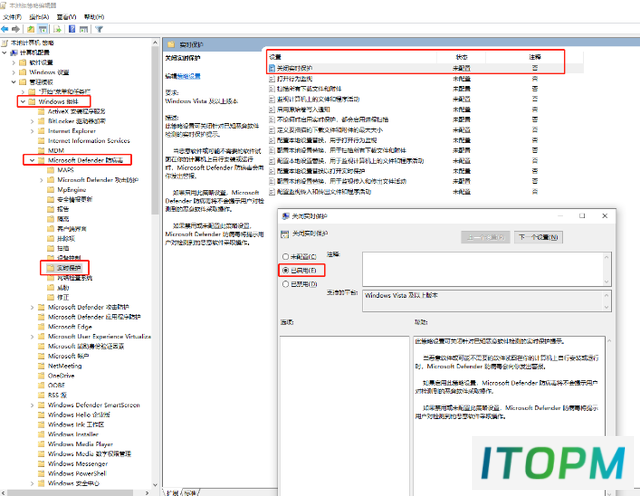The height and width of the screenshot is (496, 640).
Task: Select the 扫描所有下载文件和附件 policy row
Action: tap(424, 89)
